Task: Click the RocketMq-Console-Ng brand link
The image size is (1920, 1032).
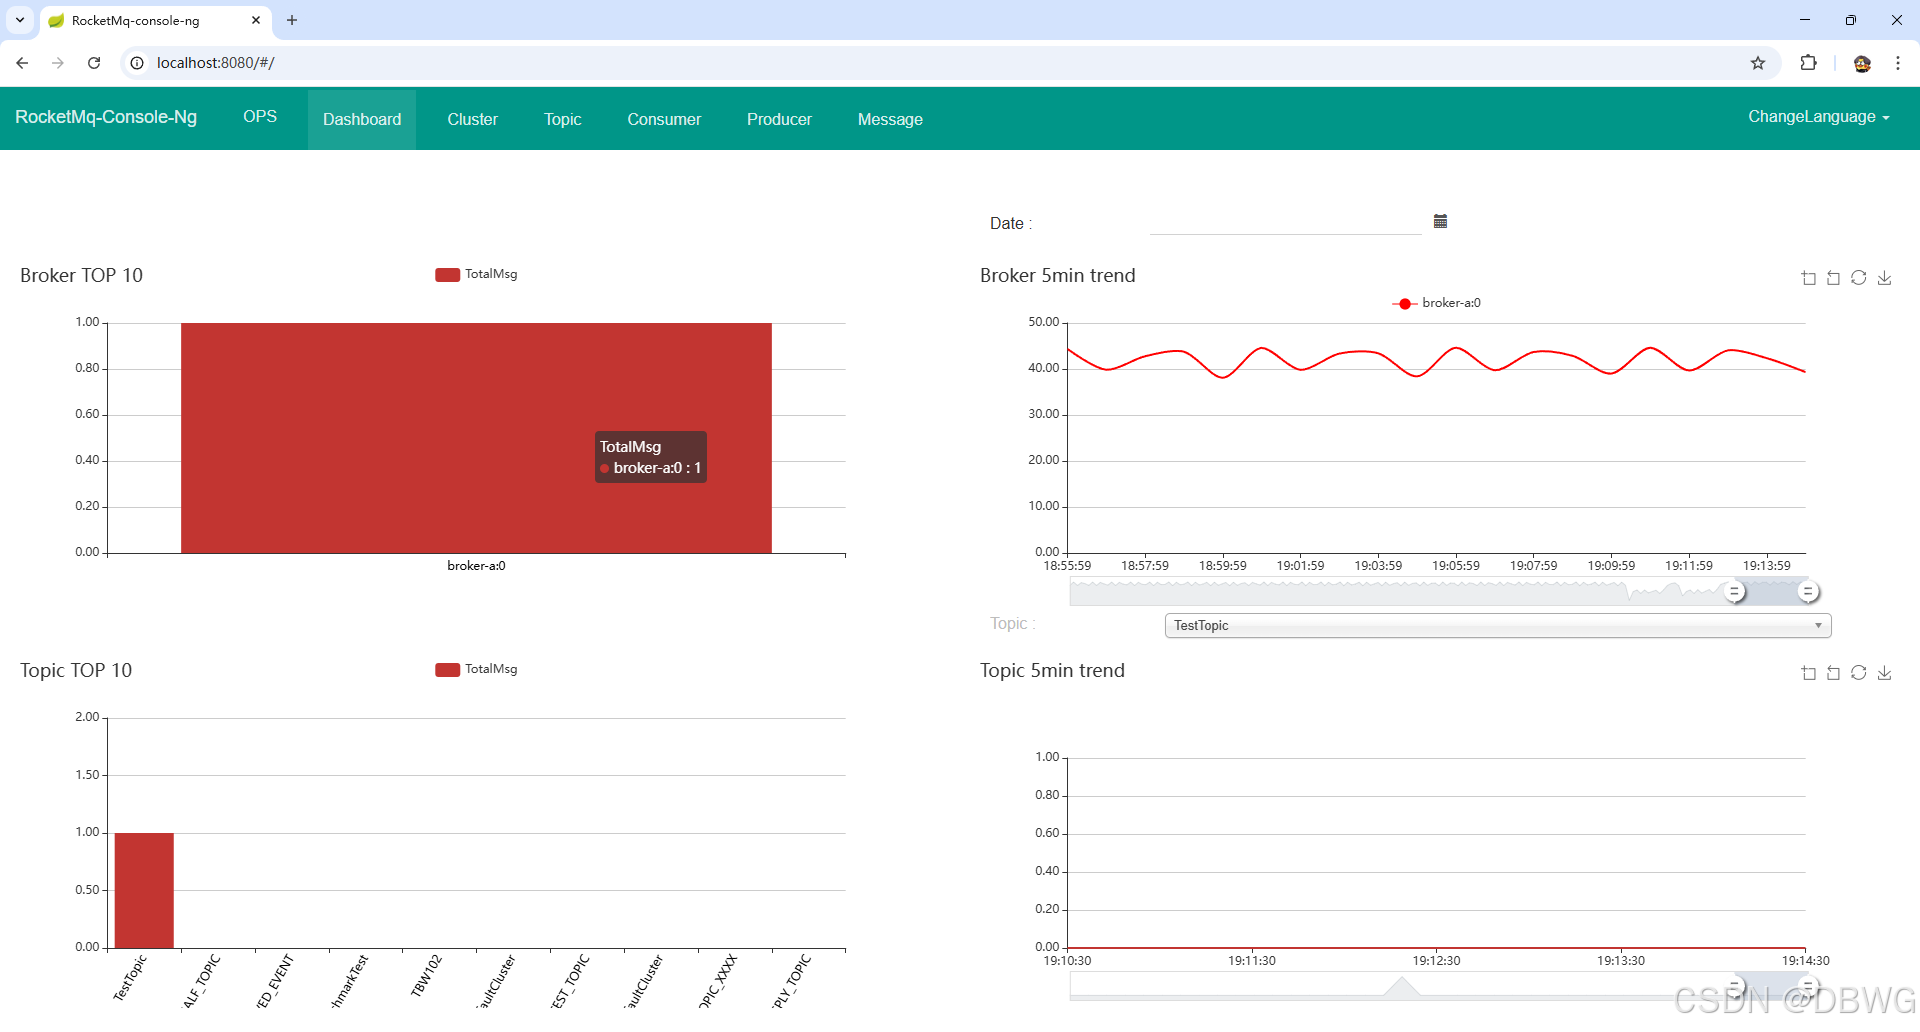Action: pyautogui.click(x=106, y=117)
